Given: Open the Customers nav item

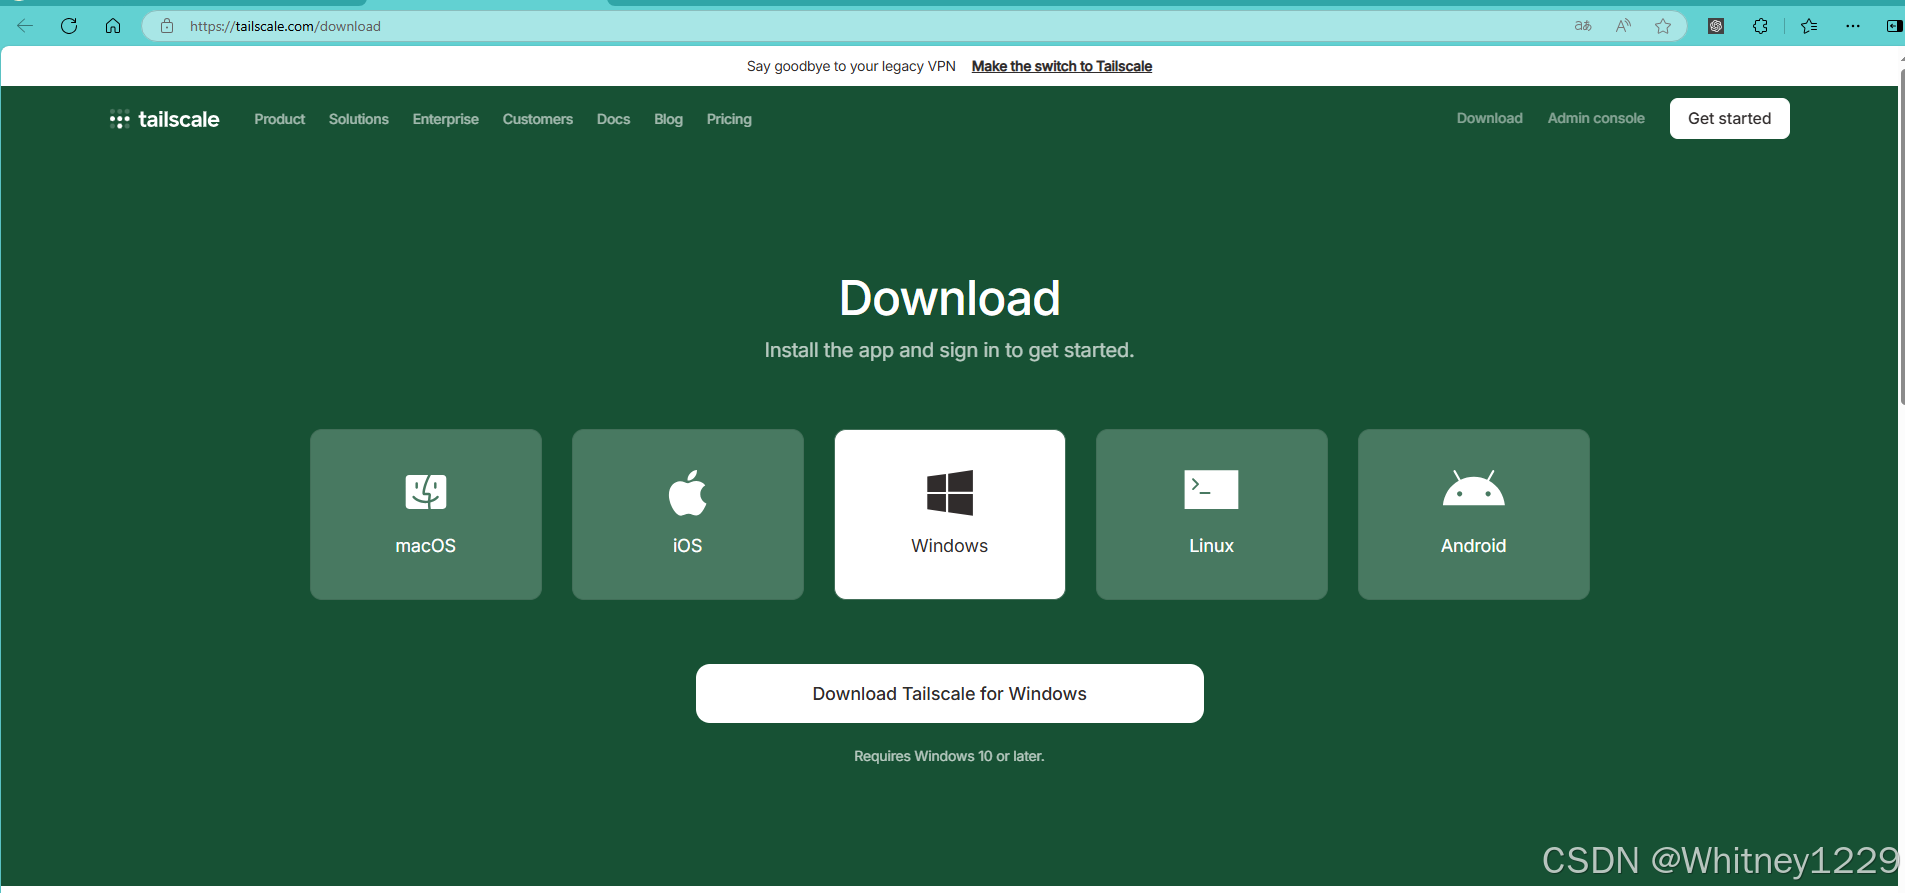Looking at the screenshot, I should [x=538, y=119].
